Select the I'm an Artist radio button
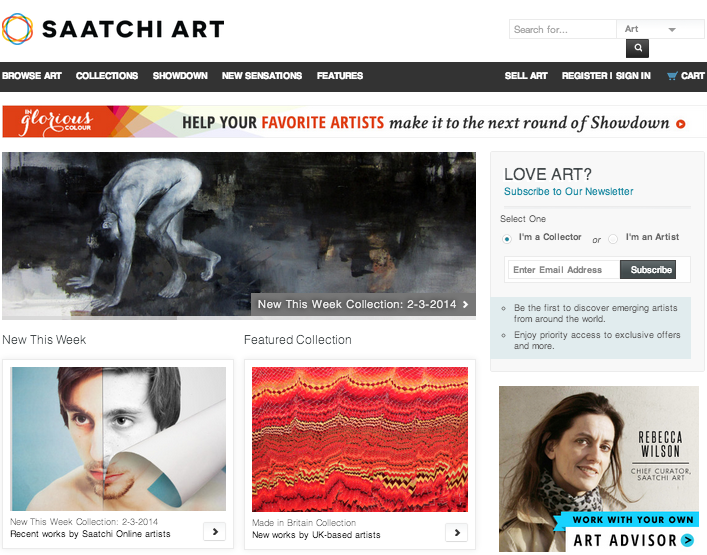 click(x=613, y=239)
